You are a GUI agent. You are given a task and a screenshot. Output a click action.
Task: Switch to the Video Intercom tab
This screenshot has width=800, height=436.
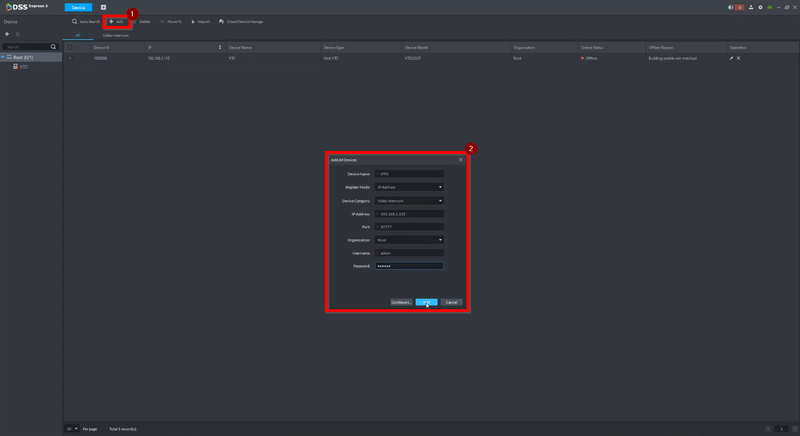click(116, 35)
